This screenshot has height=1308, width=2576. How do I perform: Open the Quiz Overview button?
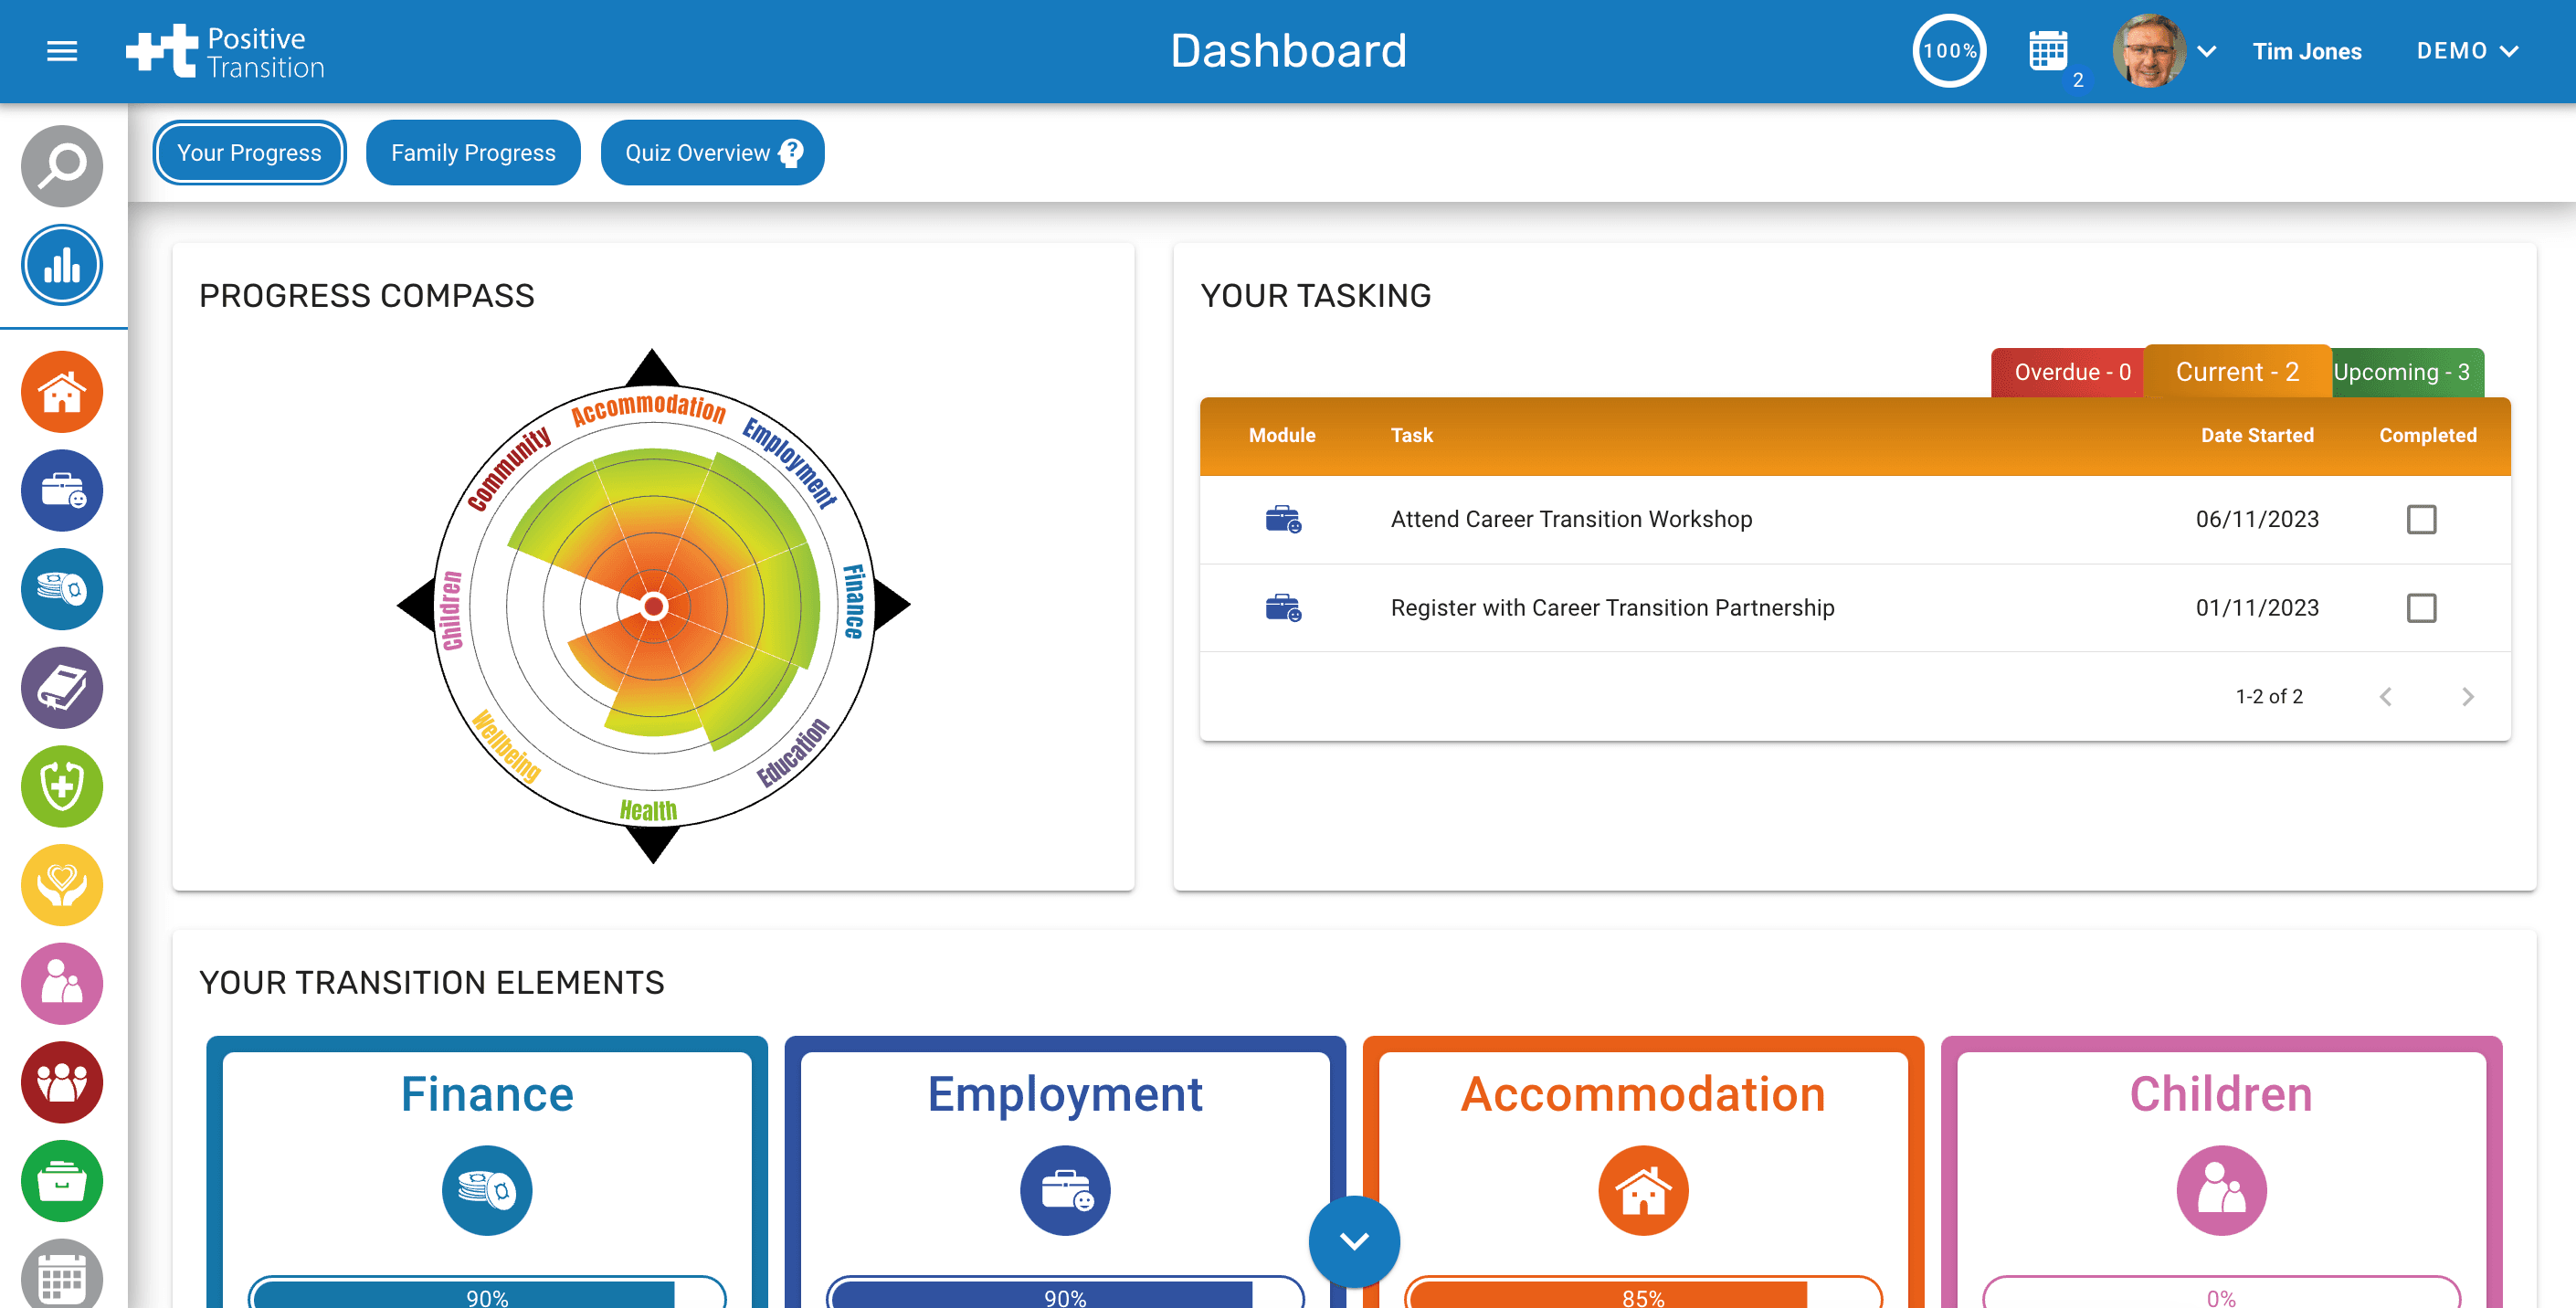click(x=712, y=153)
